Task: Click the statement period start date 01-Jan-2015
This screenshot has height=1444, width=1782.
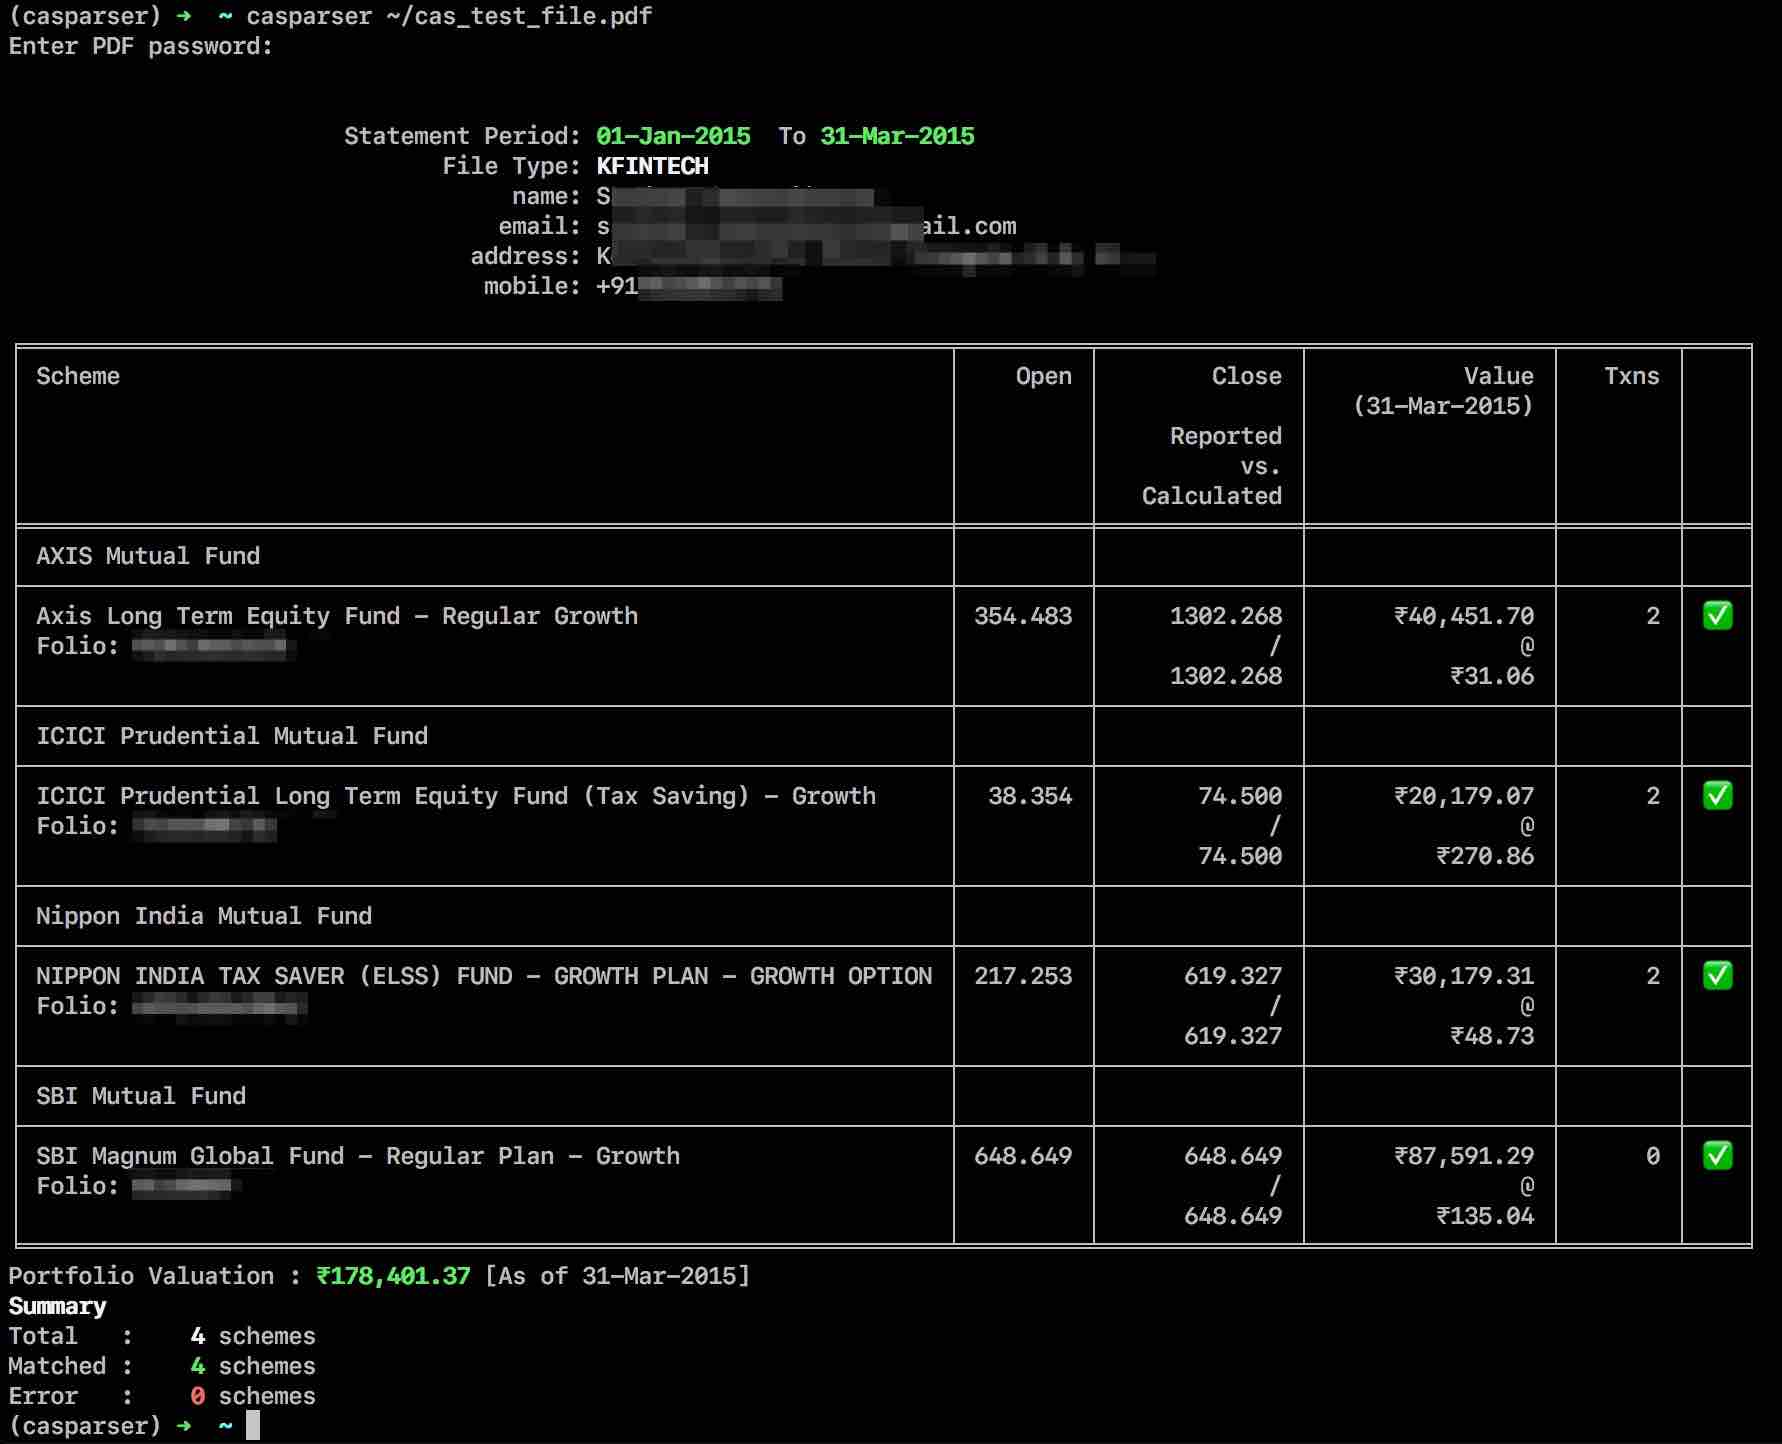Action: click(674, 136)
